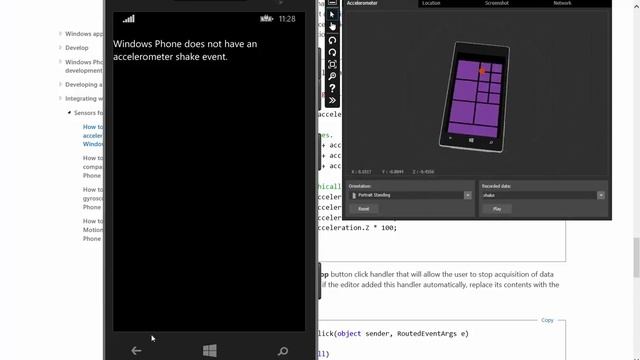Switch to the Location tab
This screenshot has height=360, width=640.
click(431, 3)
